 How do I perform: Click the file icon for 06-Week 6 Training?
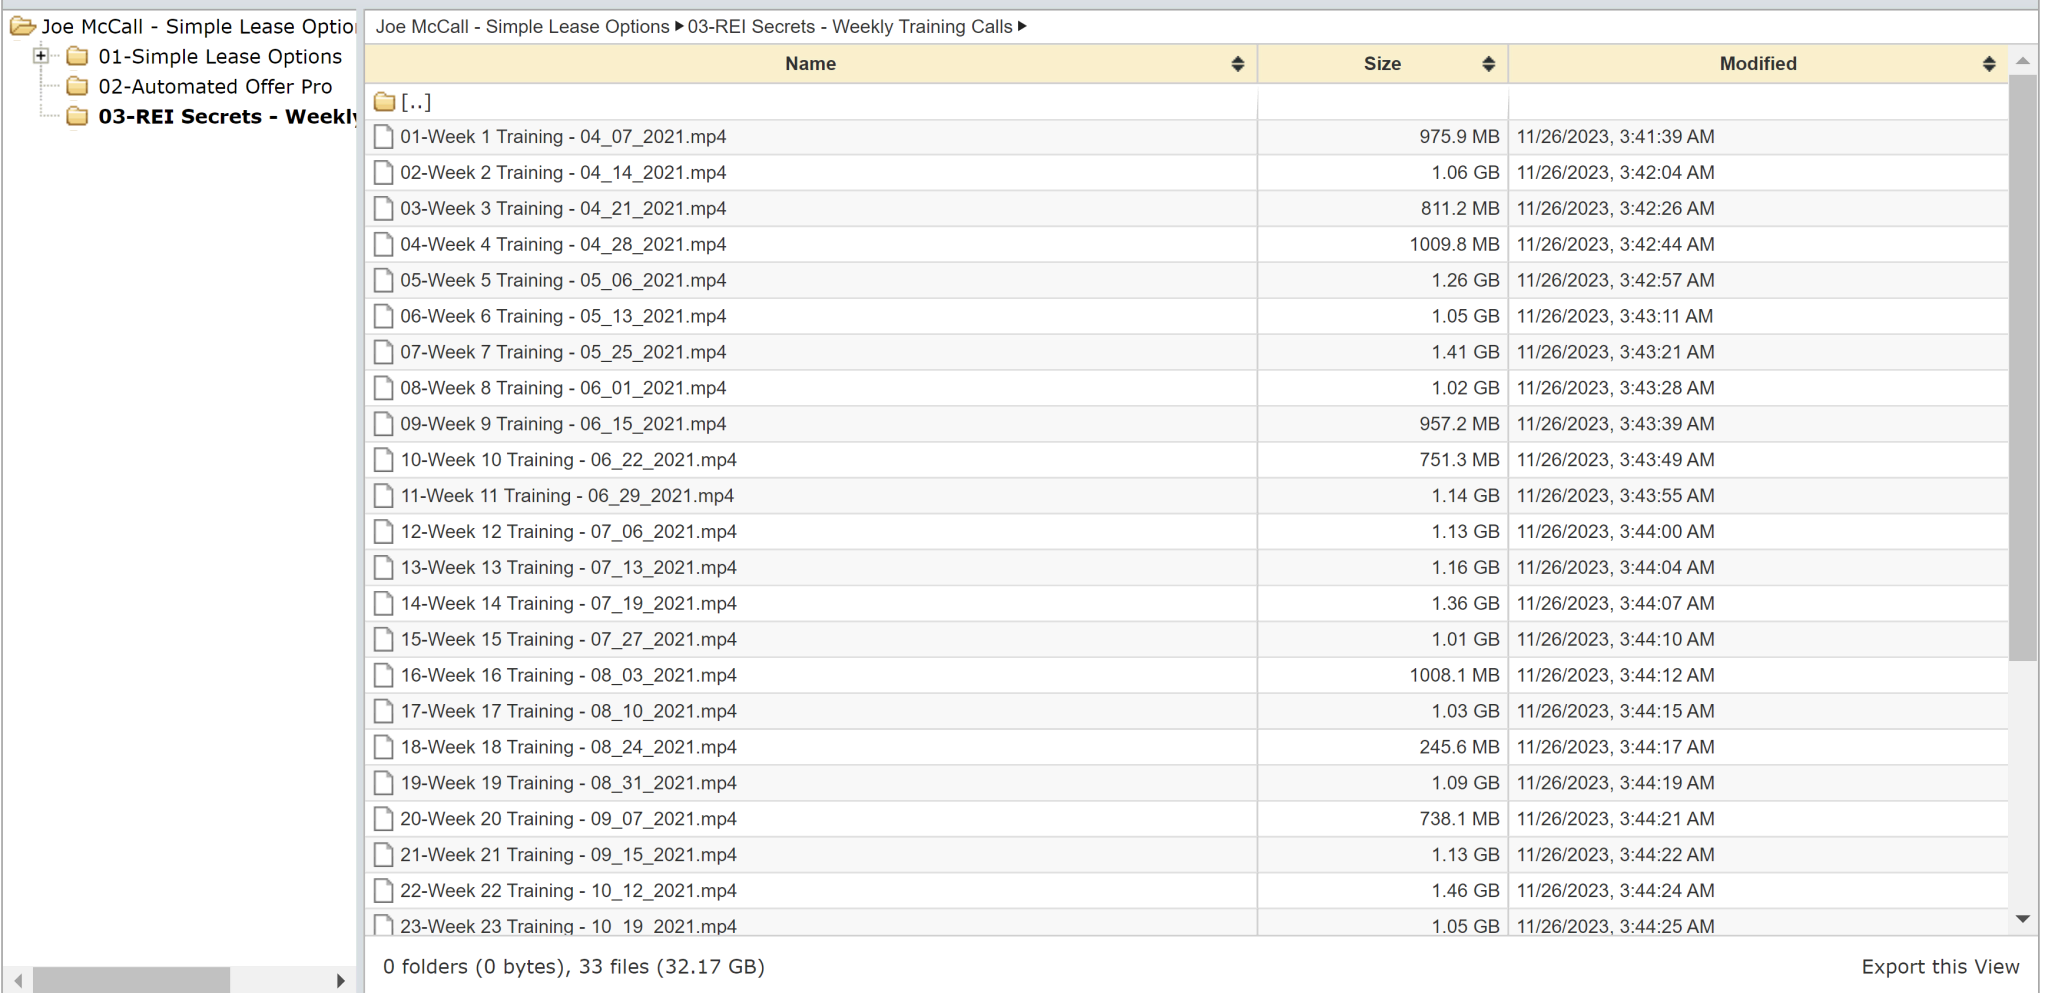383,317
